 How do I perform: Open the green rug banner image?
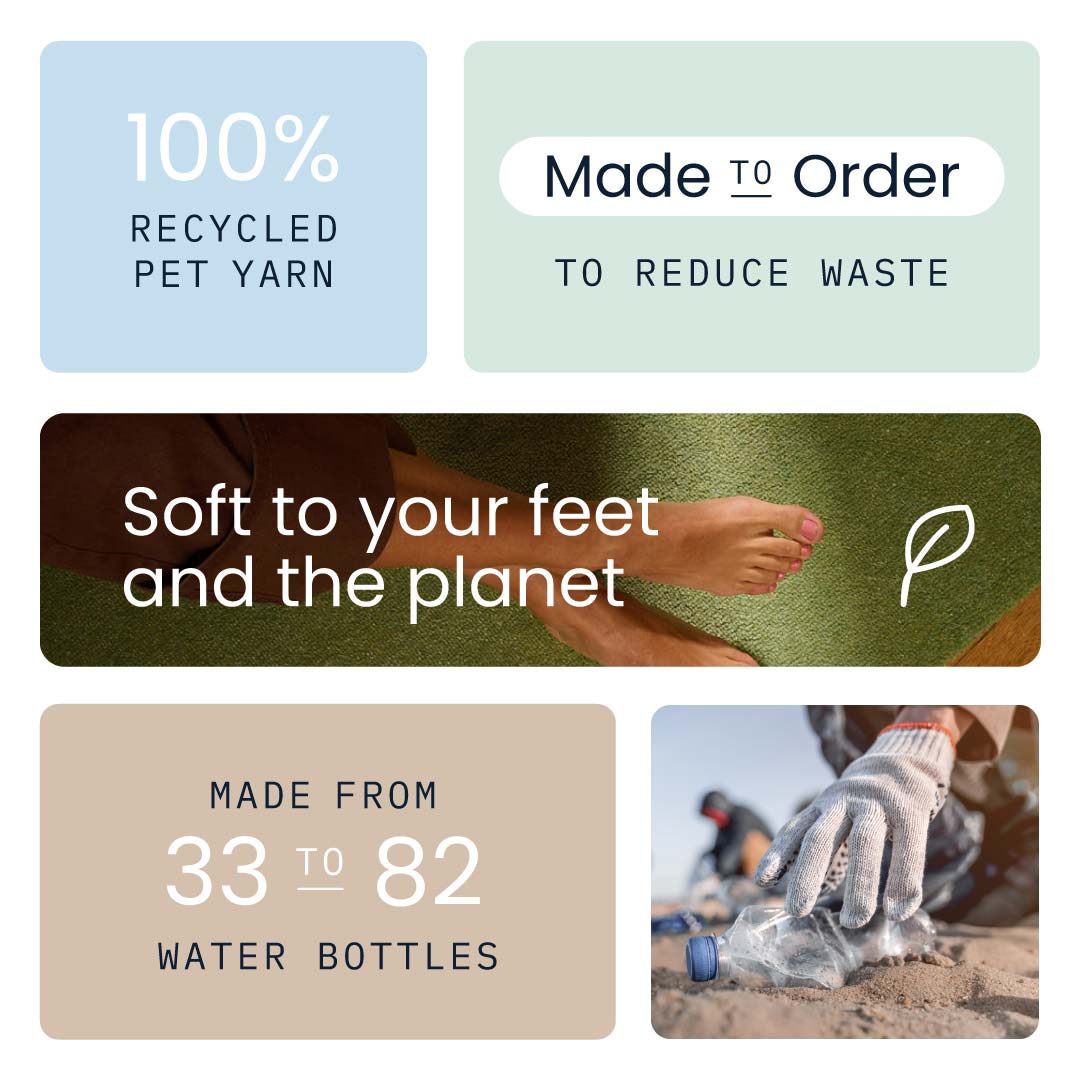(x=540, y=539)
